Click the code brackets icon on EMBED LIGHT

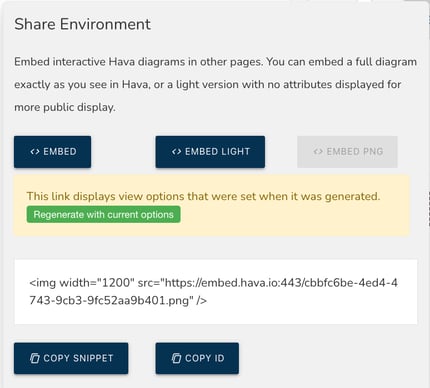[x=176, y=152]
